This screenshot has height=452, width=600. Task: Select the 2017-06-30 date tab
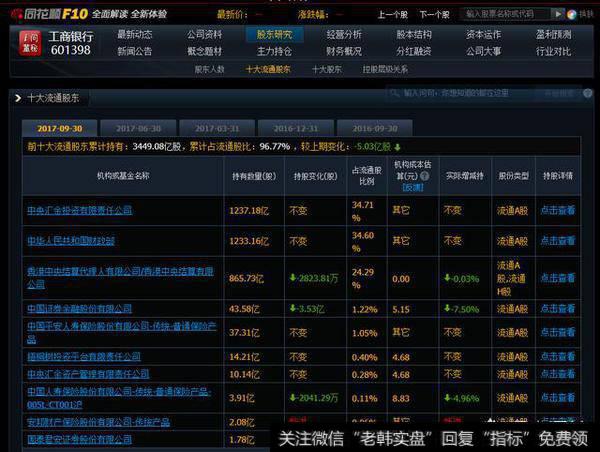139,128
